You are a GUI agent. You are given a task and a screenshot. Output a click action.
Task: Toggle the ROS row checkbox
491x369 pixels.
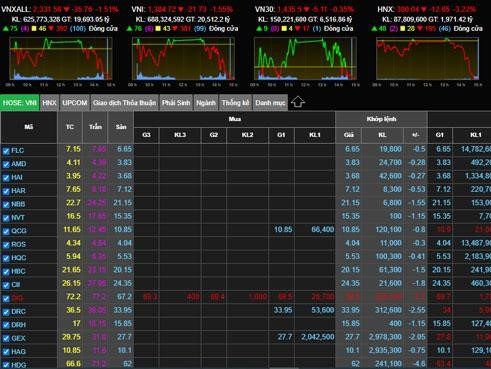click(6, 245)
